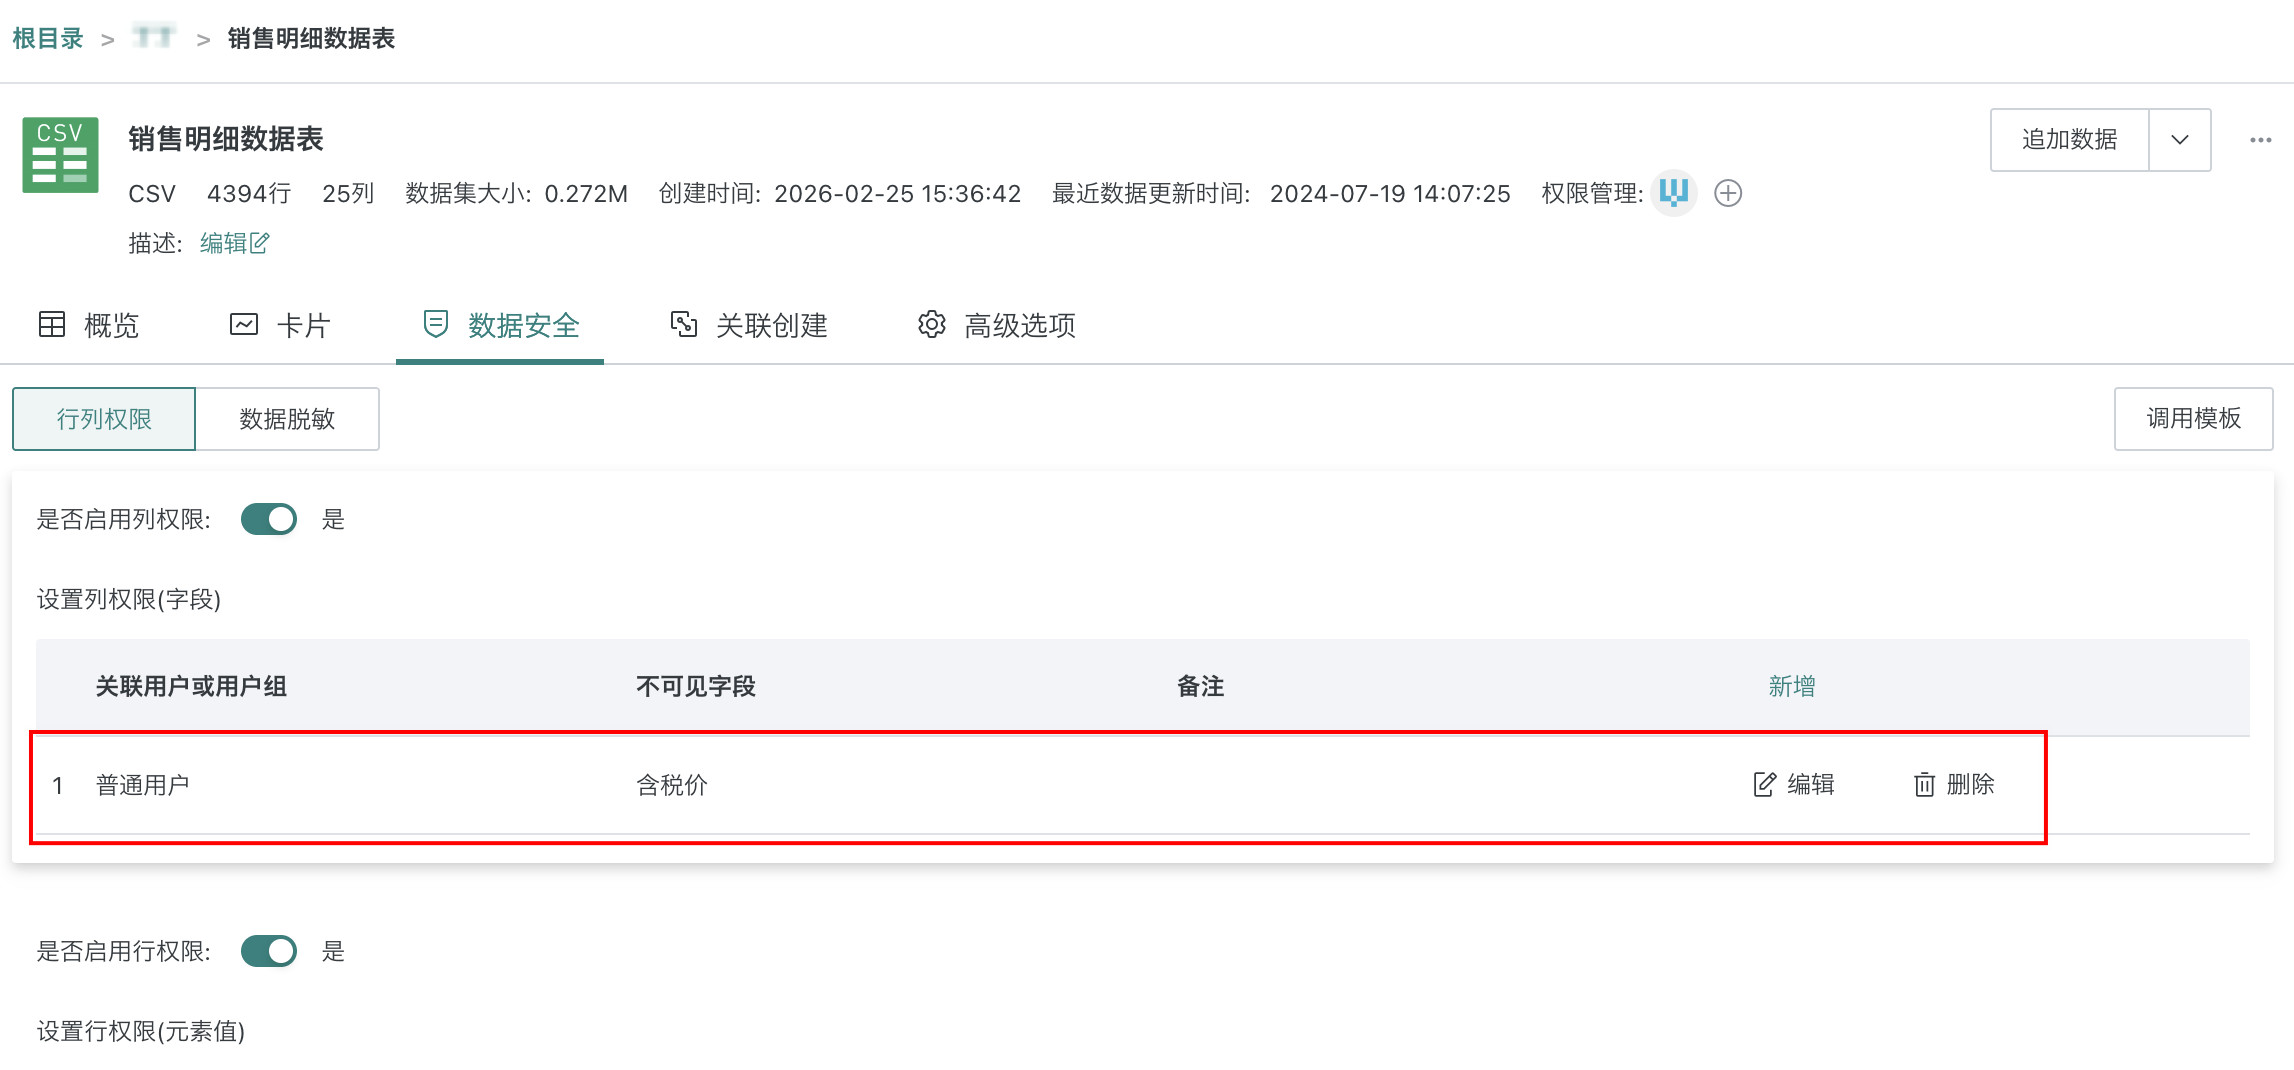This screenshot has height=1070, width=2294.
Task: Click the 删除 trash icon in 普通用户 row
Action: [x=1924, y=785]
